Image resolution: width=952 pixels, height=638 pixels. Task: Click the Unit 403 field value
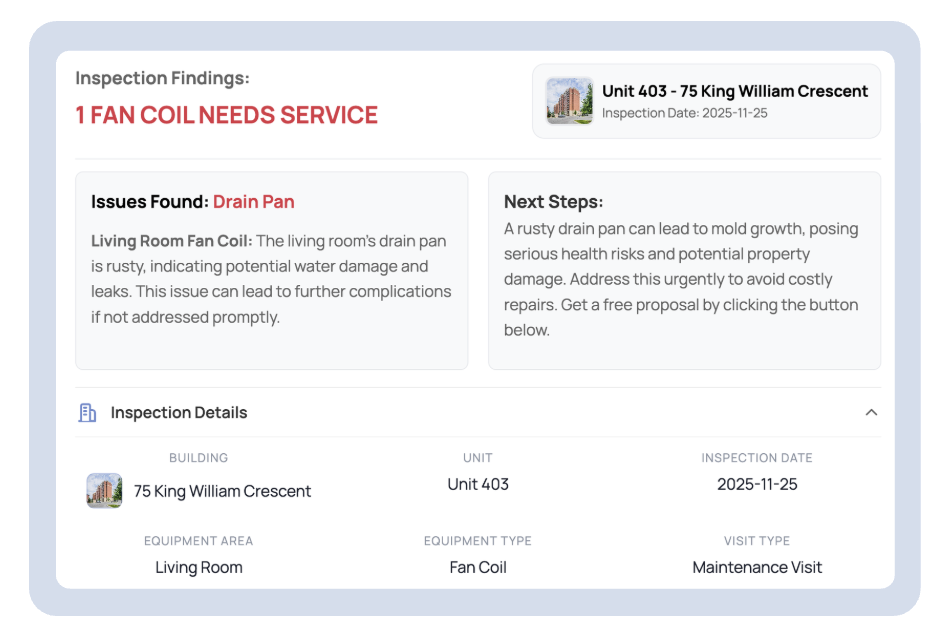477,484
